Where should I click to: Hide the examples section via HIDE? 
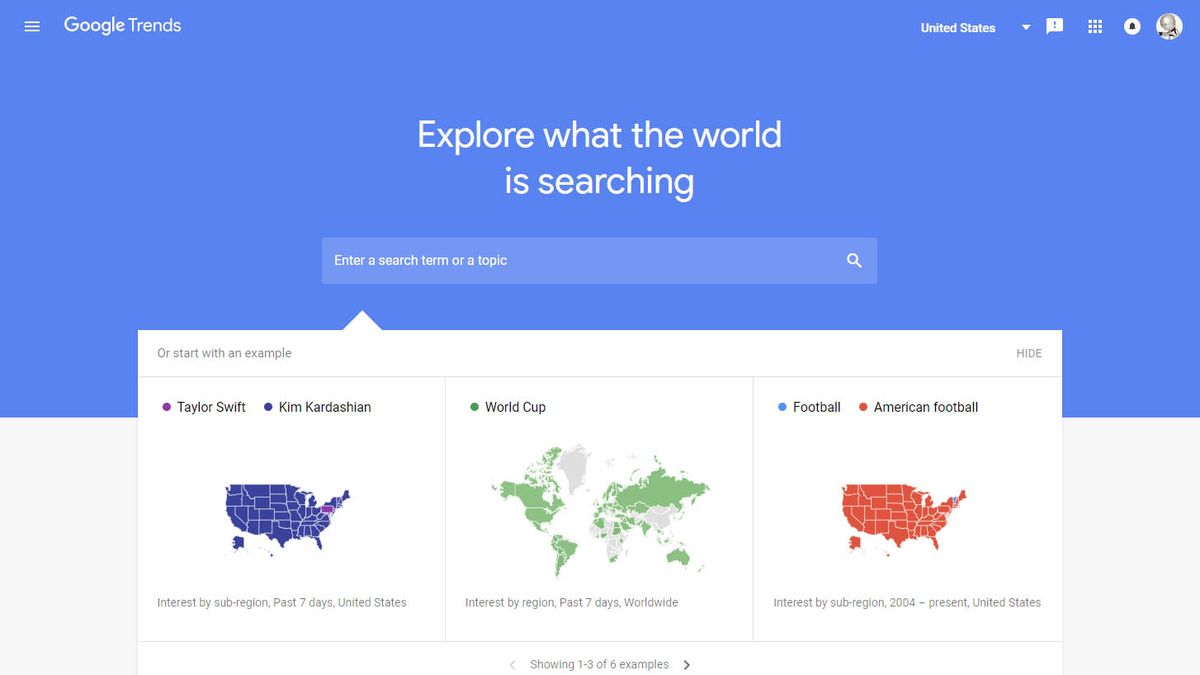[1029, 353]
